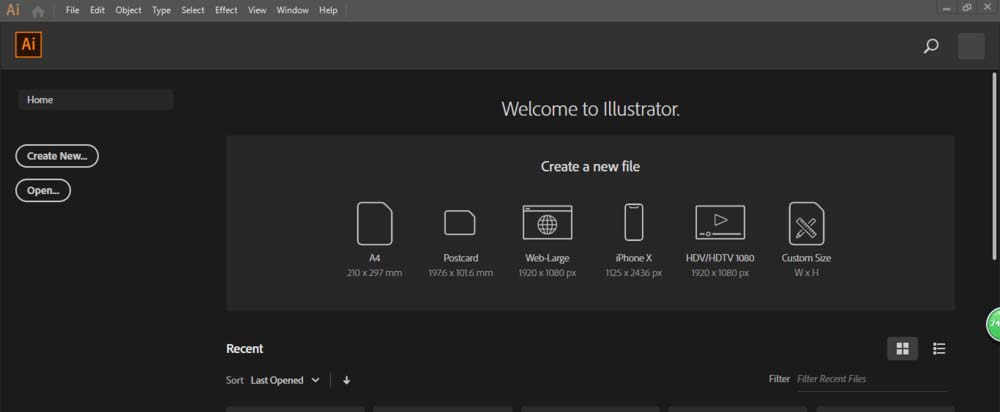Open the Object menu
Viewport: 1000px width, 412px height.
point(128,10)
